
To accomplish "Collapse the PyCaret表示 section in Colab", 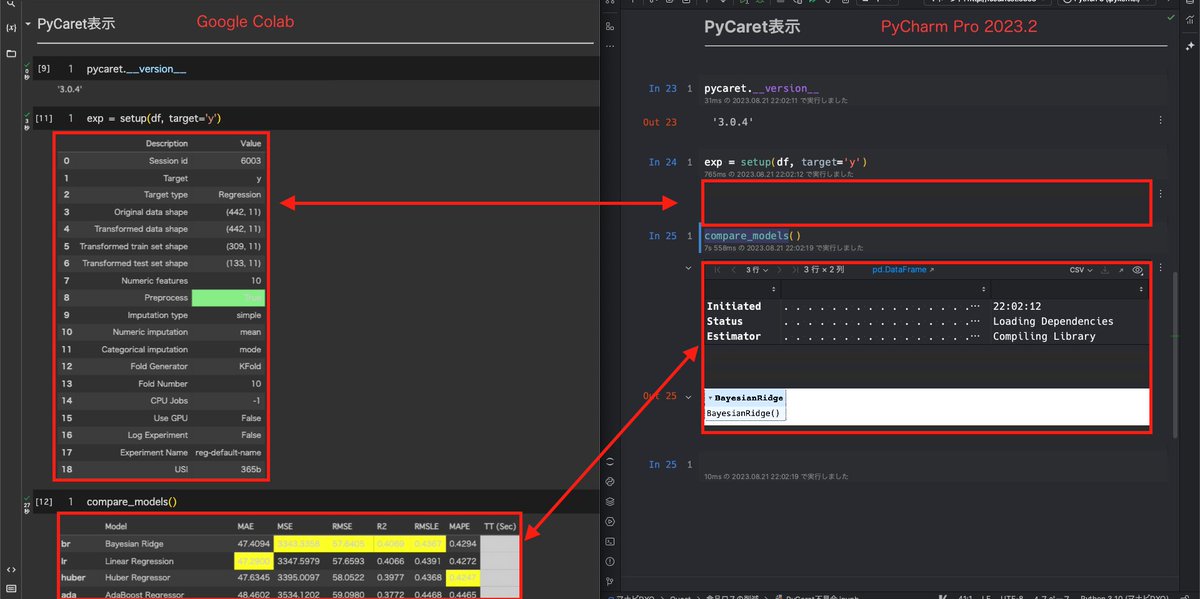I will tap(27, 23).
